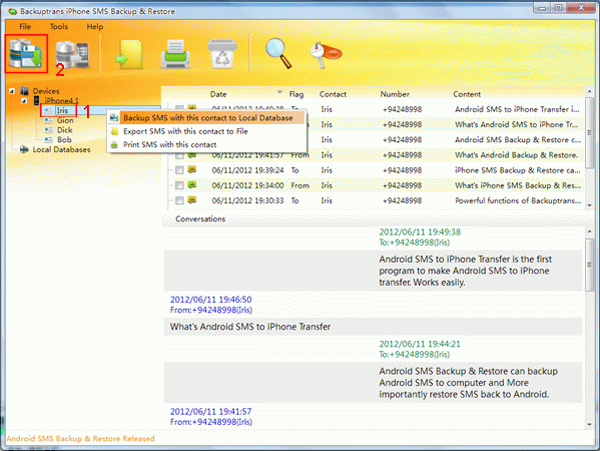The height and width of the screenshot is (451, 600).
Task: Click the Local Databases icon in tree
Action: point(24,149)
